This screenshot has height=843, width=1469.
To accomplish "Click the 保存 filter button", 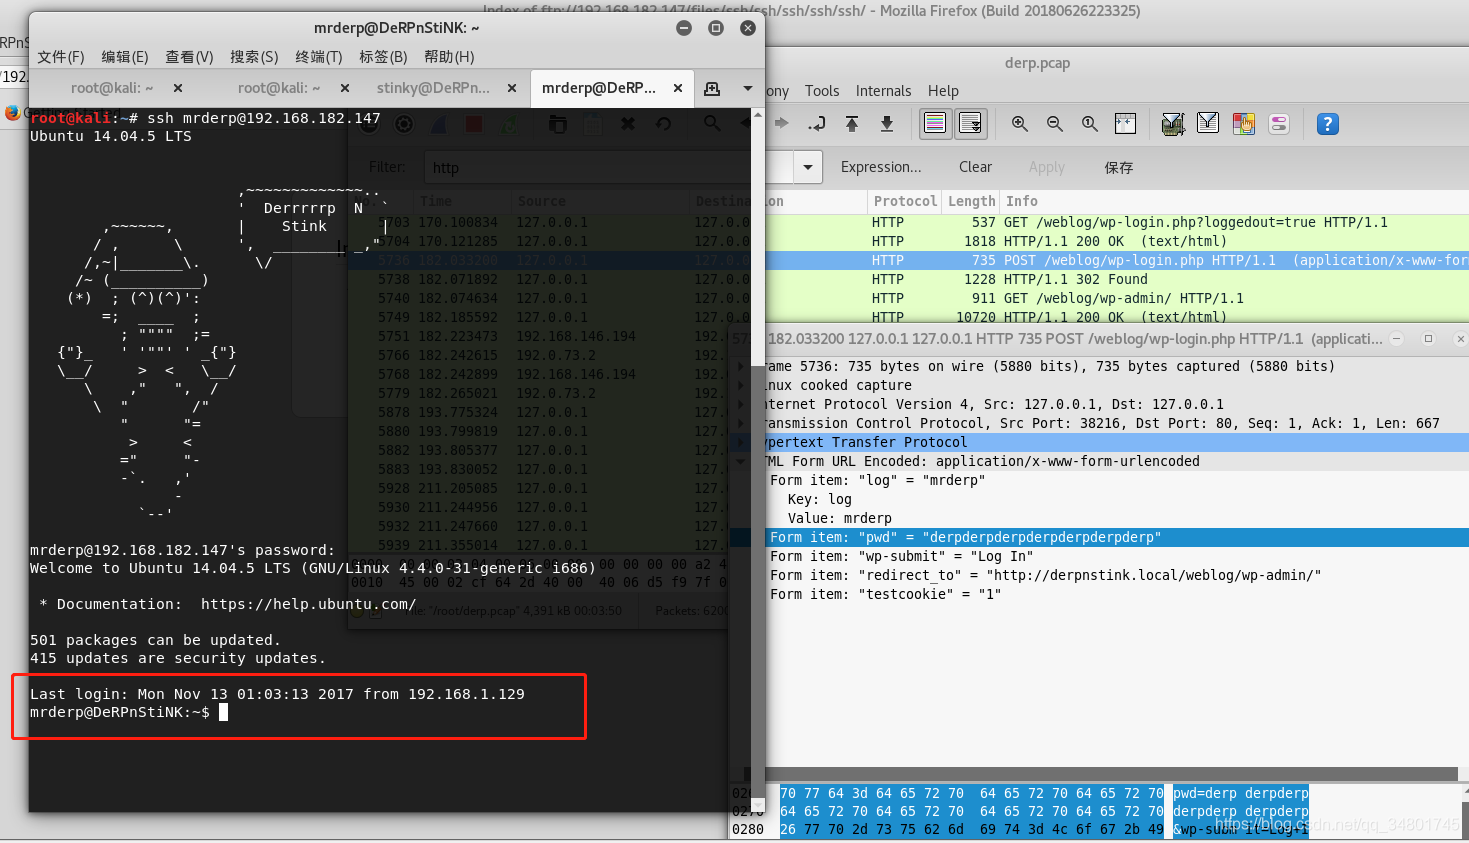I will [1118, 167].
